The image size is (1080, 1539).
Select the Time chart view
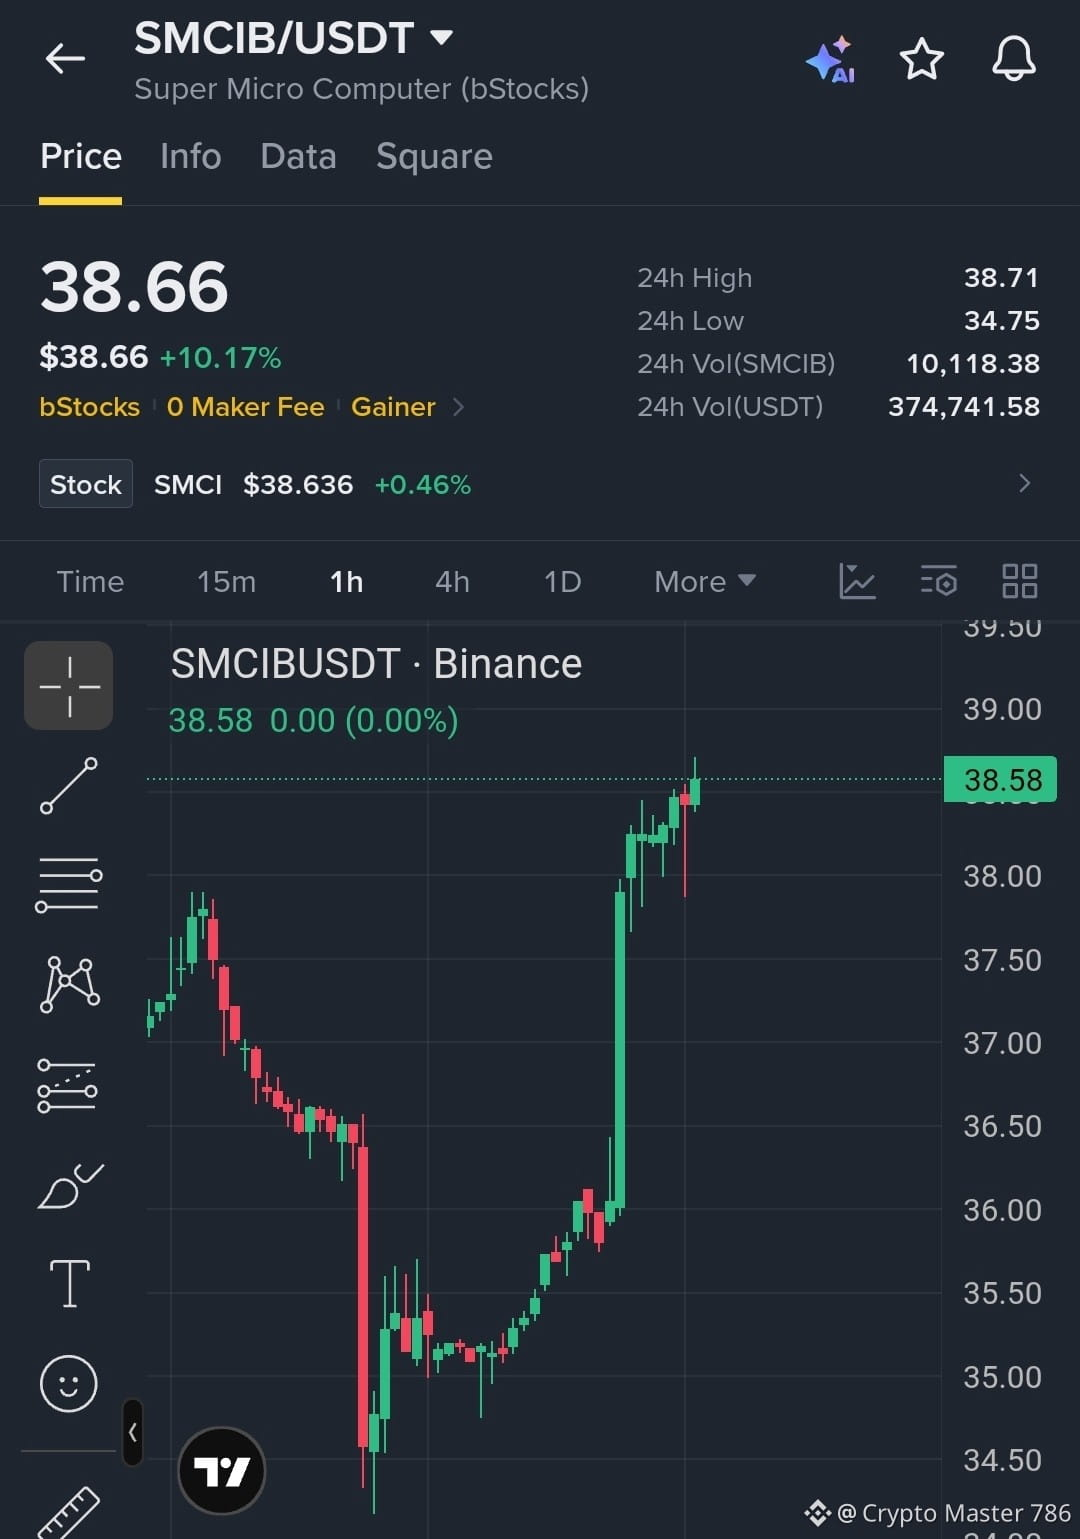tap(90, 581)
